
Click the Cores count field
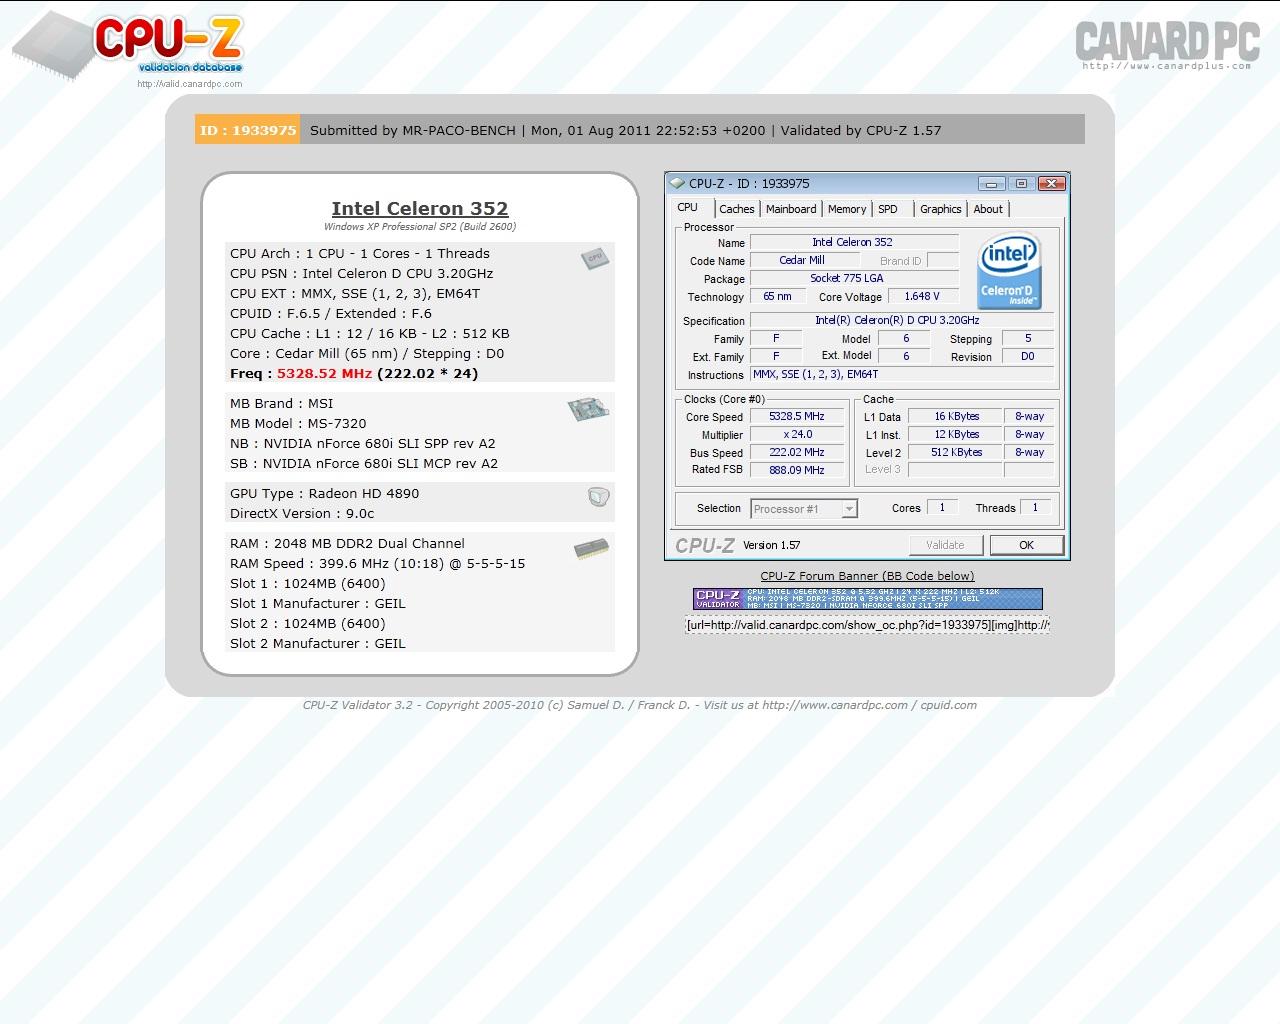point(942,508)
